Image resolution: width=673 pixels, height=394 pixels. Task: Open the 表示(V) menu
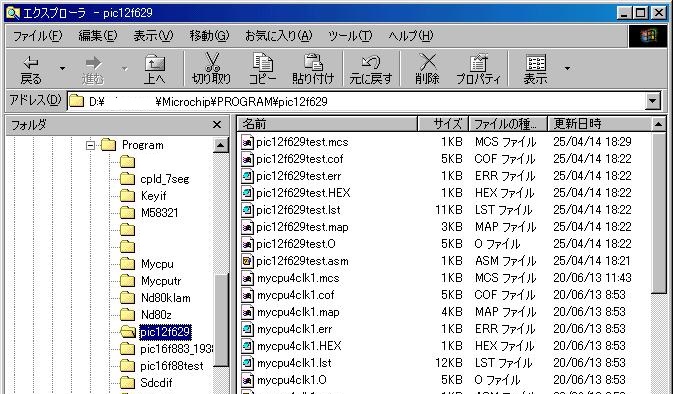tap(153, 36)
